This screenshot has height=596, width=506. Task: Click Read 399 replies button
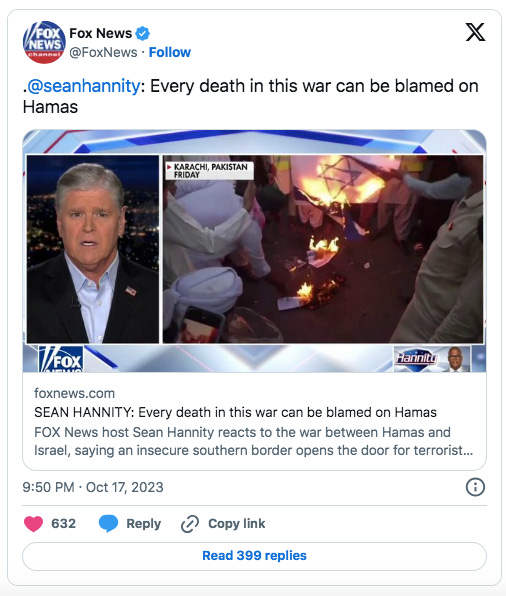[x=254, y=556]
